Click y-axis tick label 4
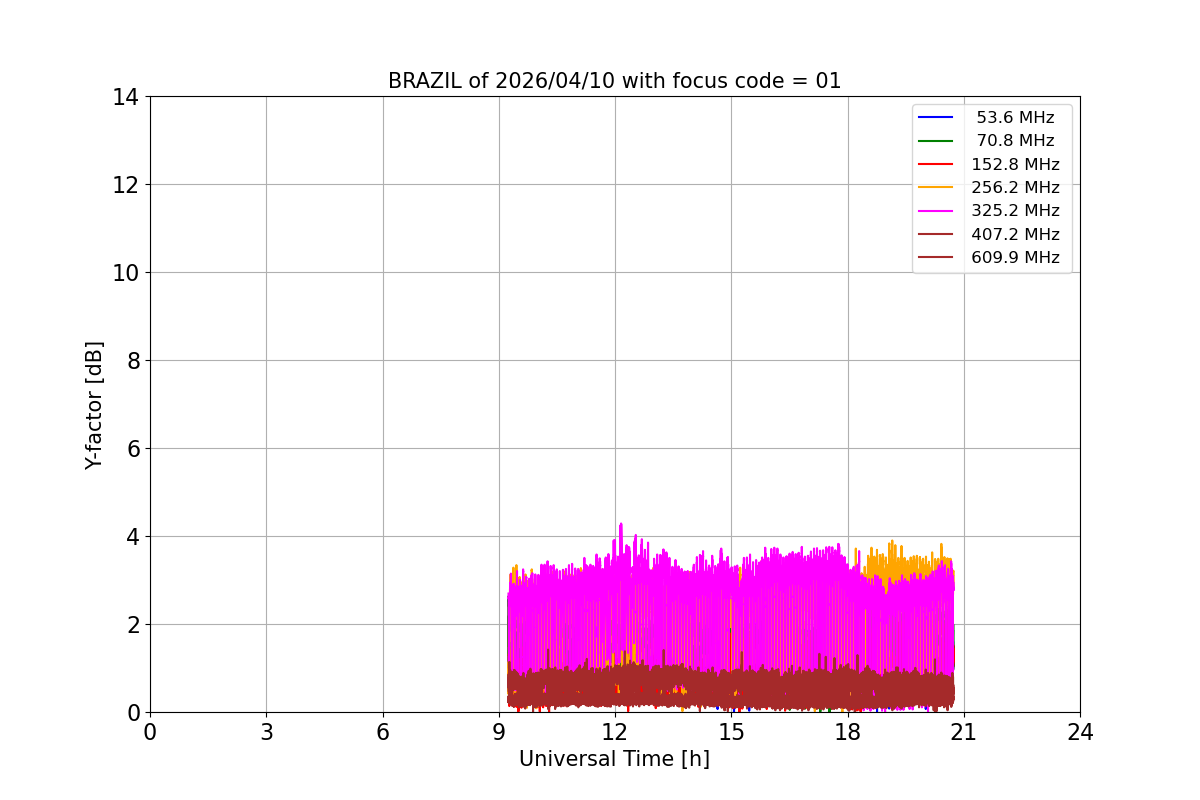The height and width of the screenshot is (800, 1200). pyautogui.click(x=132, y=537)
